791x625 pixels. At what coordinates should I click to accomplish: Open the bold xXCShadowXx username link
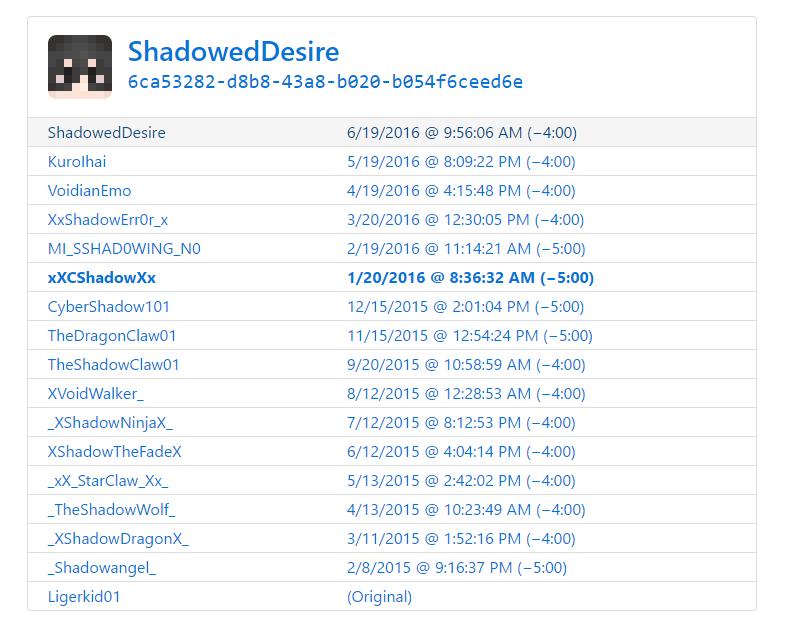click(102, 278)
